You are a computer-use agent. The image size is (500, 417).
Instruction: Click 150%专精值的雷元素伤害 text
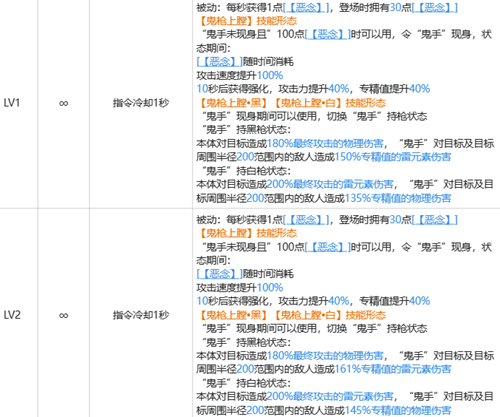tap(393, 157)
